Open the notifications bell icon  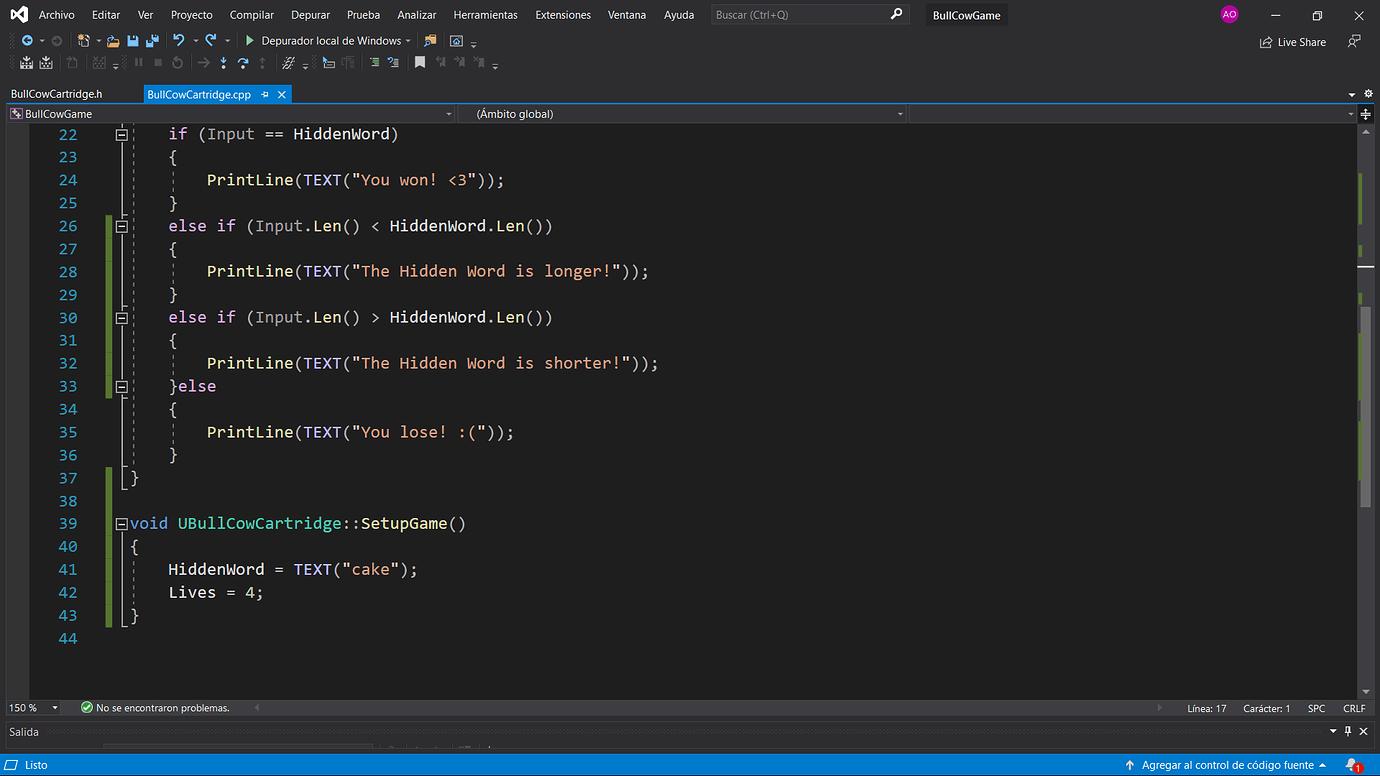click(x=1352, y=765)
